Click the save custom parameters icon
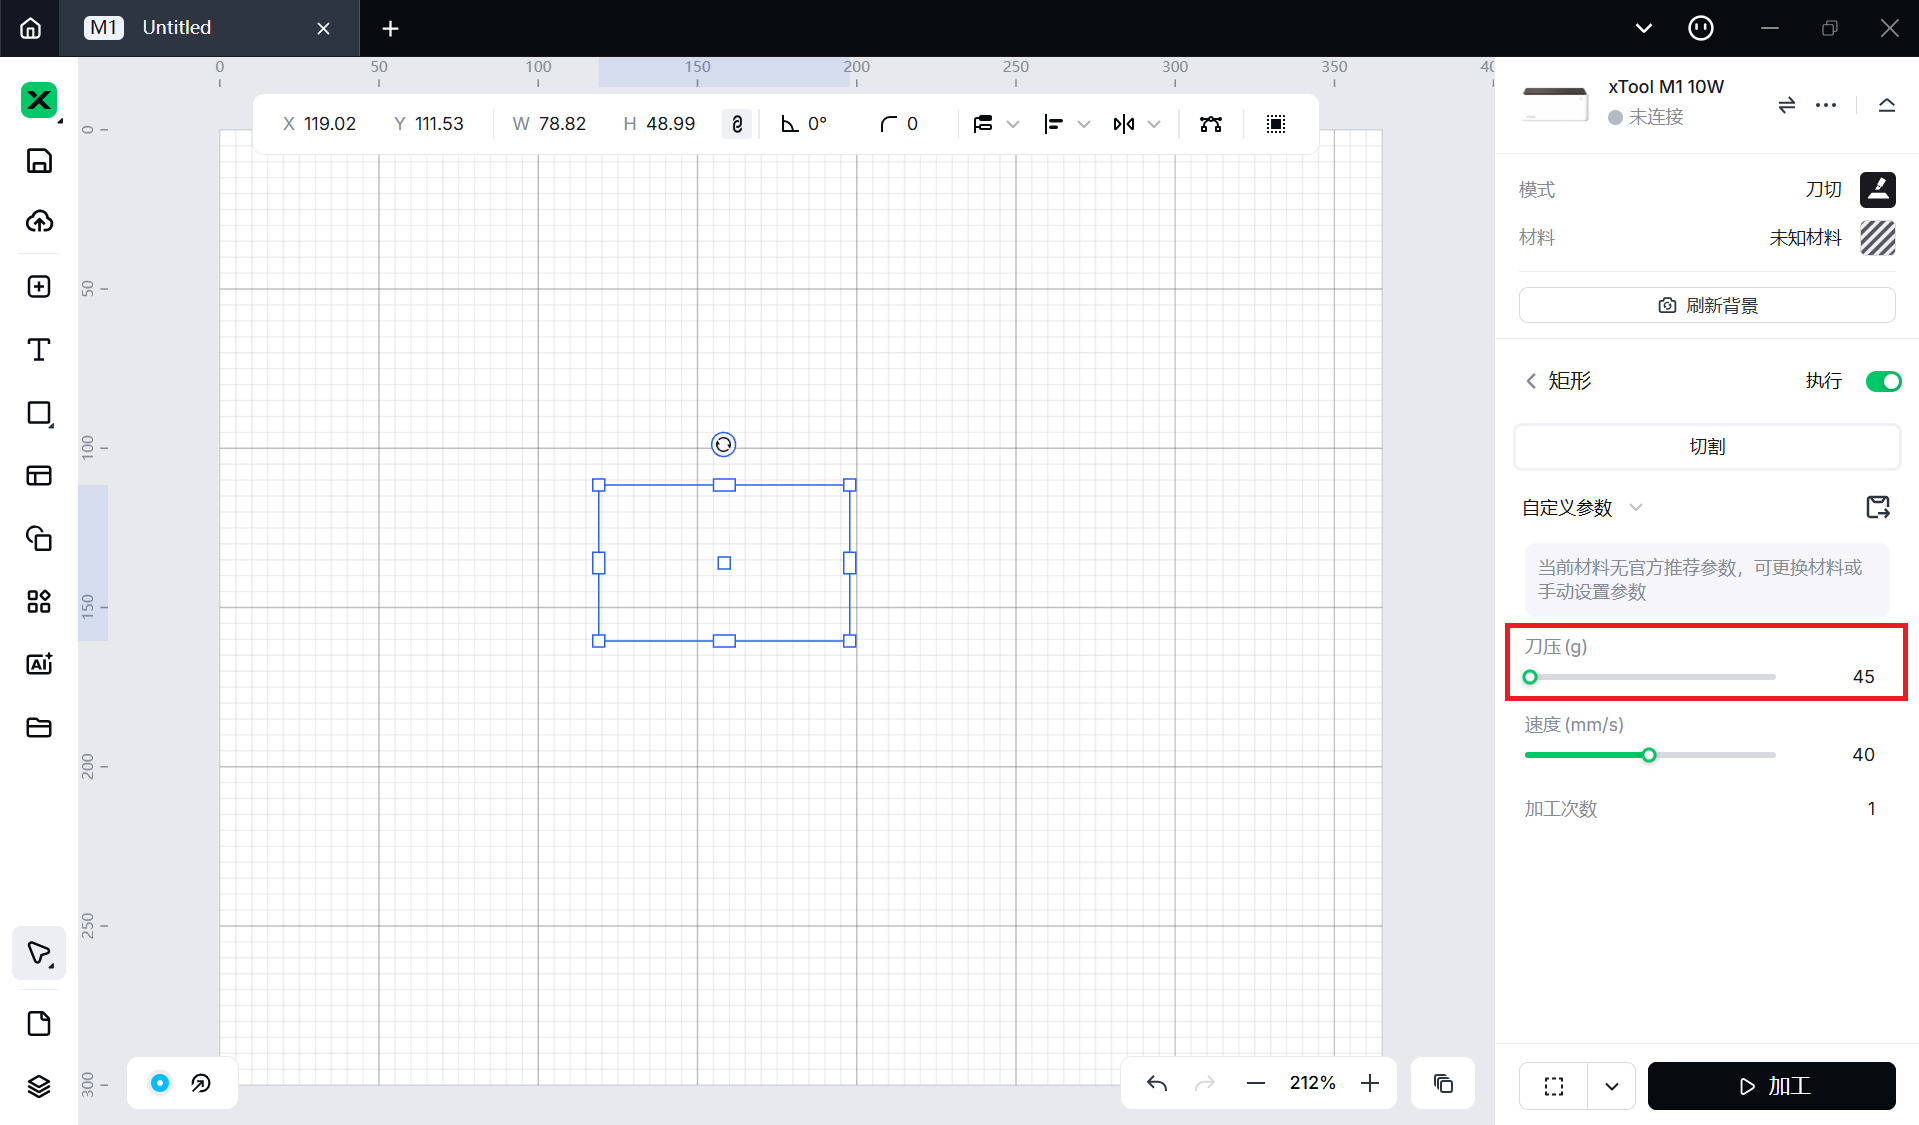 click(x=1877, y=507)
